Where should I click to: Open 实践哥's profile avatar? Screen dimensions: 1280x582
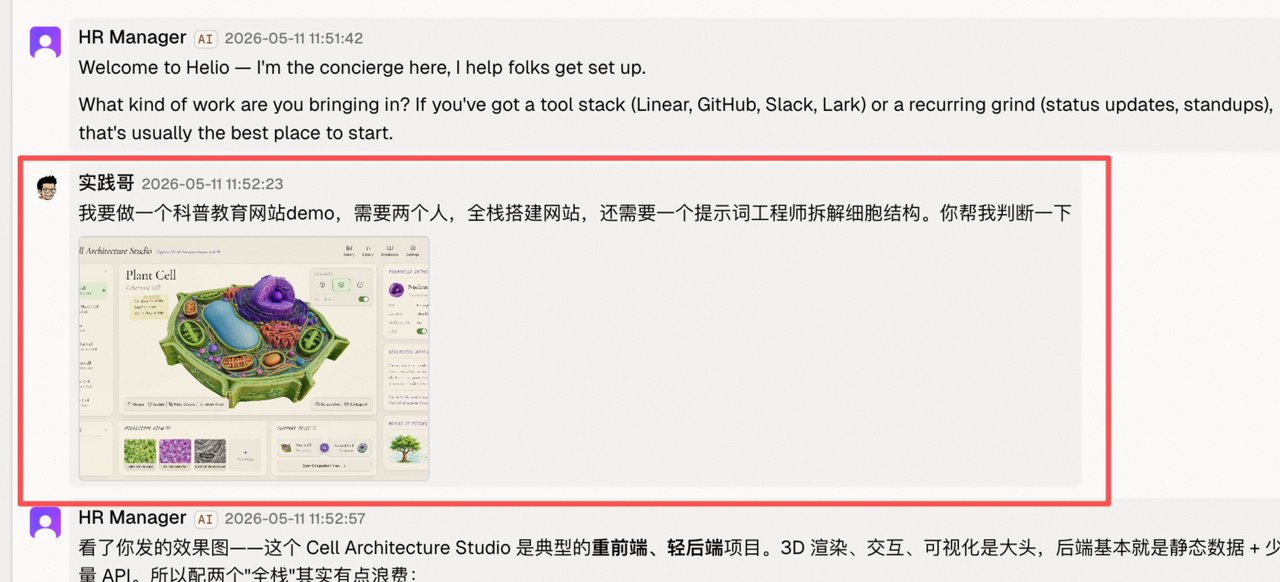(46, 187)
